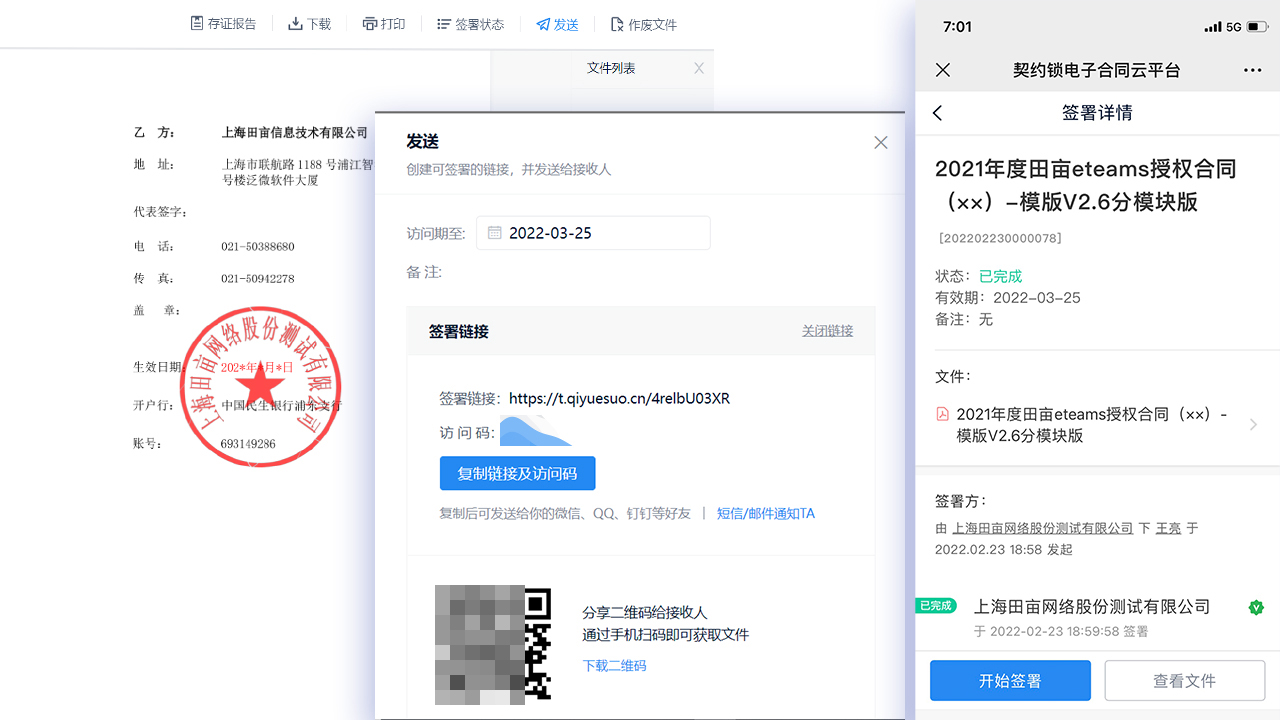1280x720 pixels.
Task: Click 查看文件 button
Action: pyautogui.click(x=1185, y=681)
